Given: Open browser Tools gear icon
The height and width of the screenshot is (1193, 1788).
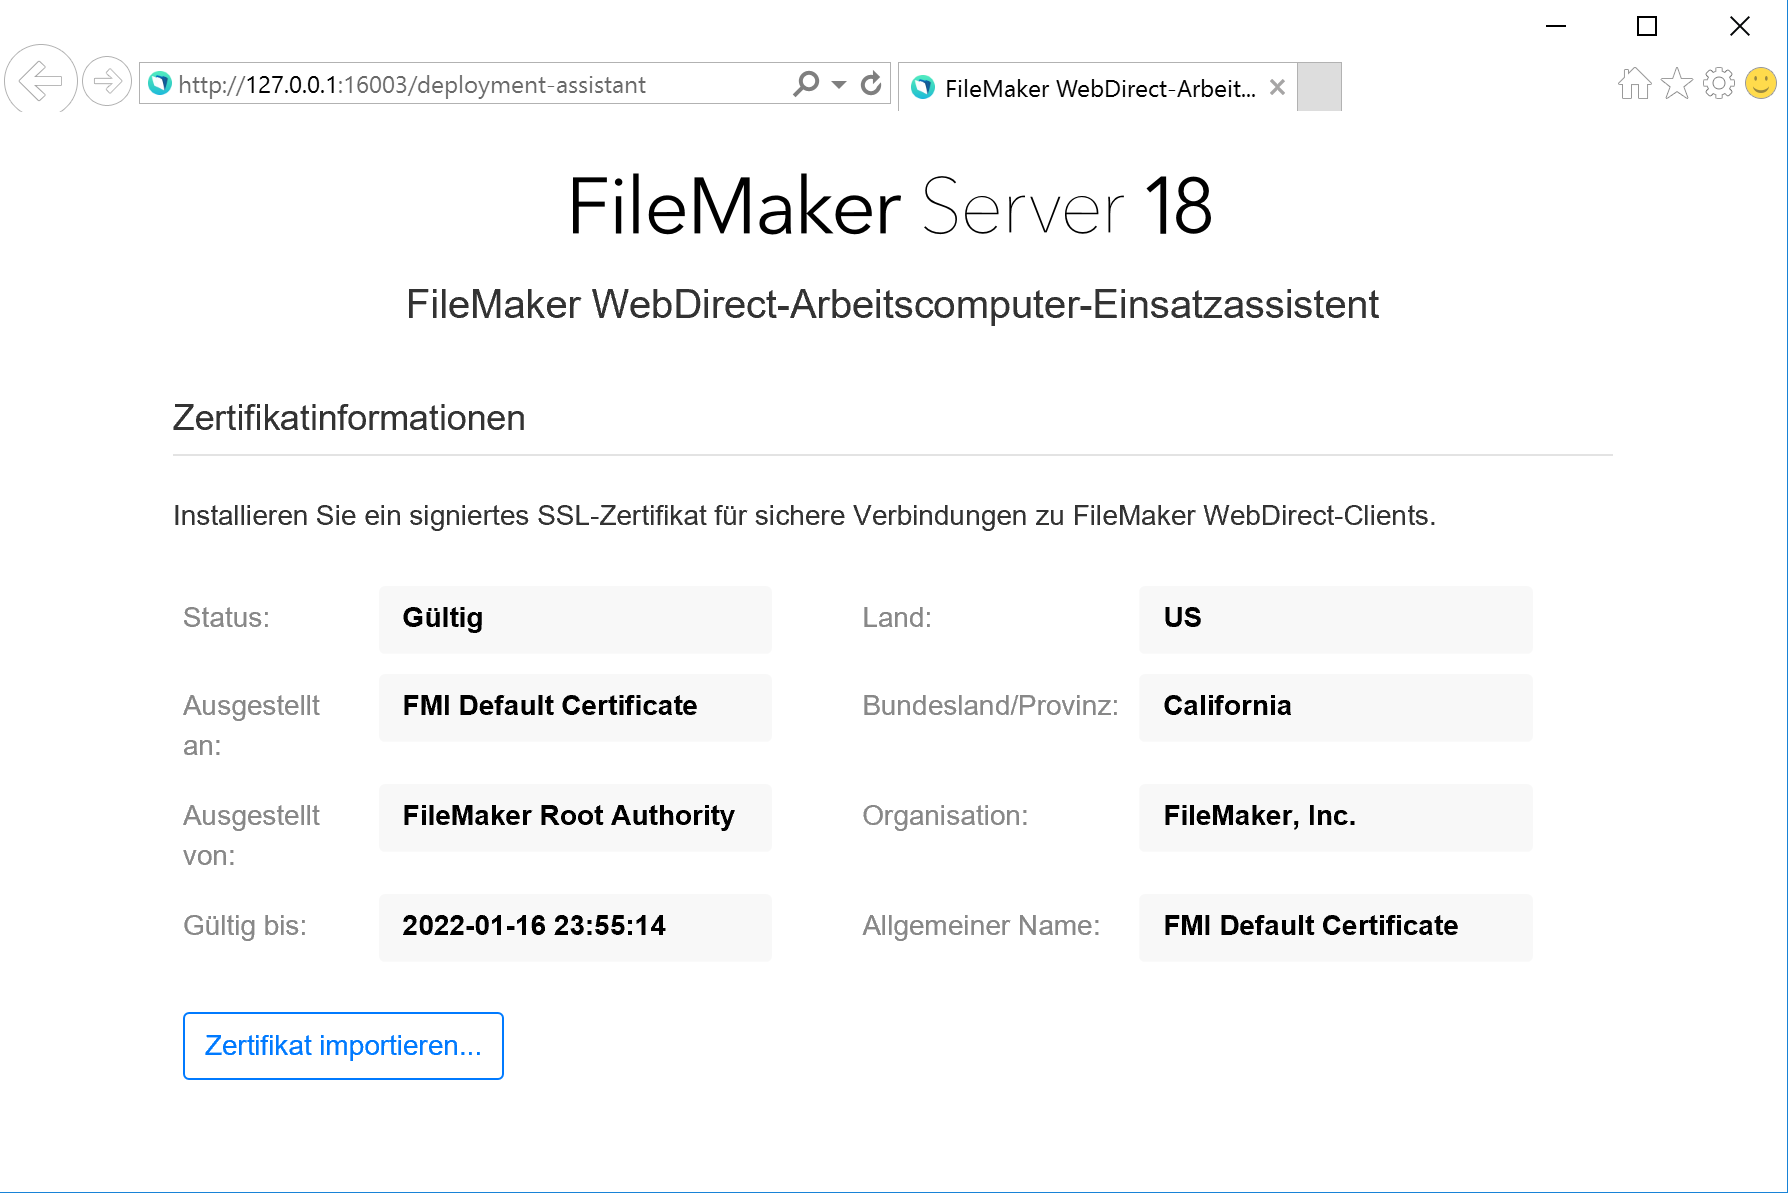Looking at the screenshot, I should (x=1719, y=83).
